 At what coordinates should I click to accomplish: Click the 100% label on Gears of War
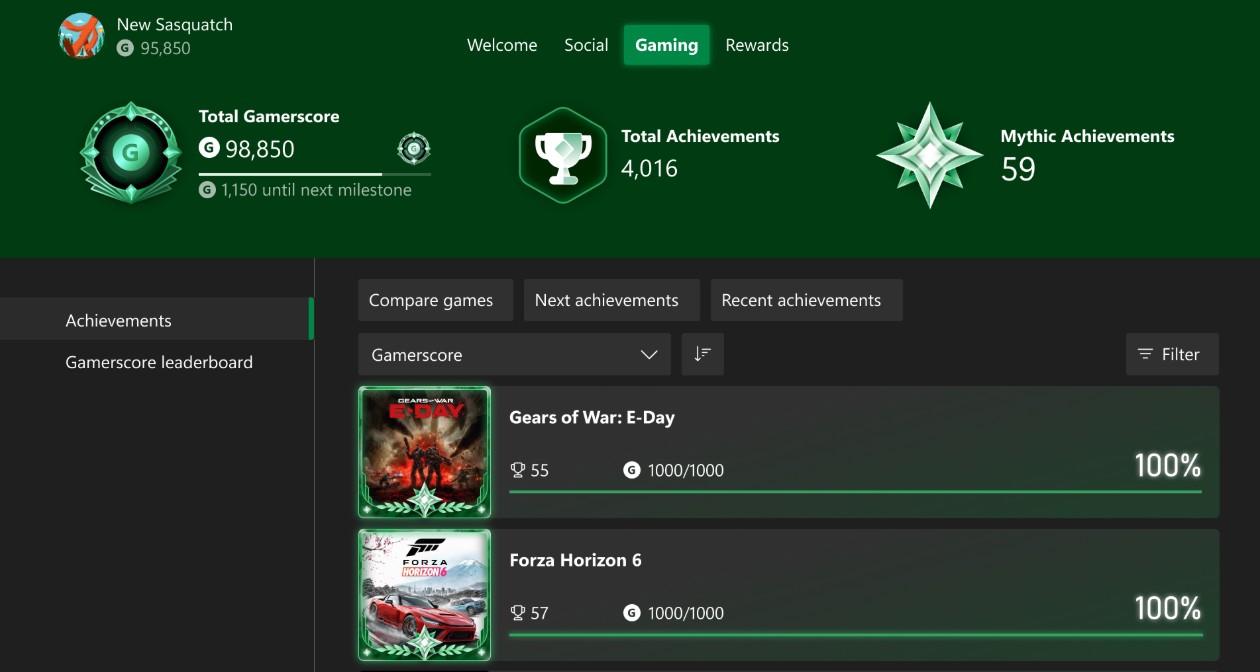click(1168, 465)
